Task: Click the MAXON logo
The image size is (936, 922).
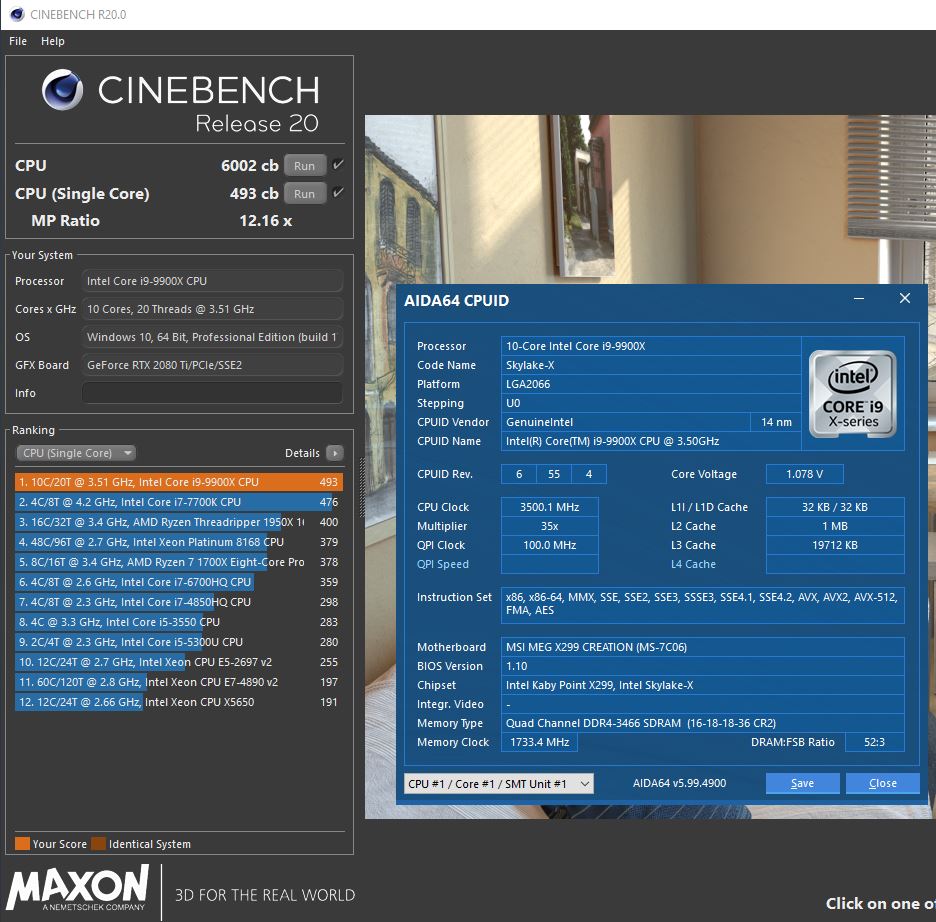Action: point(78,887)
